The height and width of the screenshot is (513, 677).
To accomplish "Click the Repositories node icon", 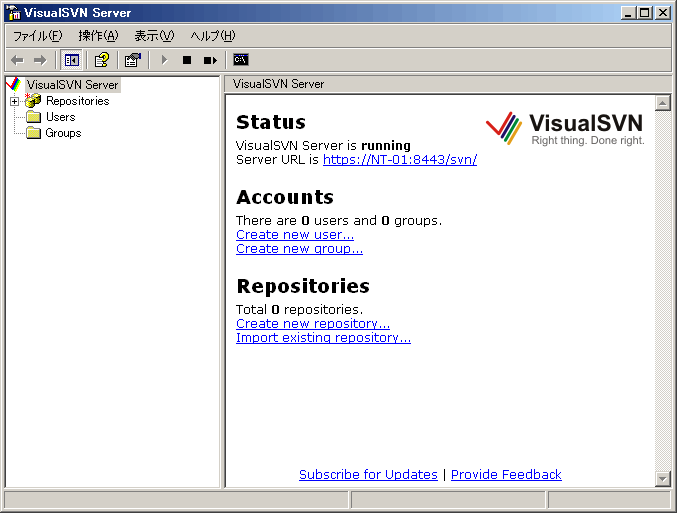I will pyautogui.click(x=33, y=101).
